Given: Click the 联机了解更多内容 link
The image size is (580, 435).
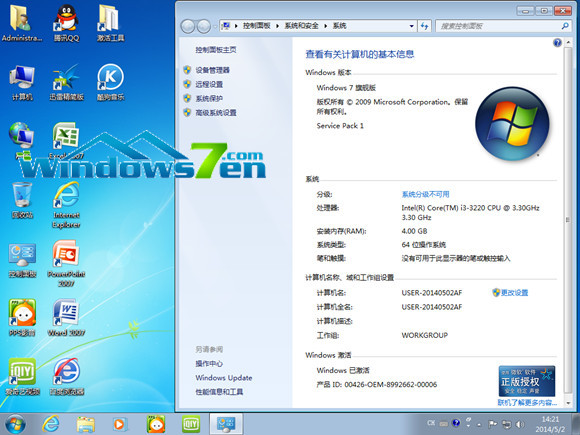Looking at the screenshot, I should [x=527, y=402].
